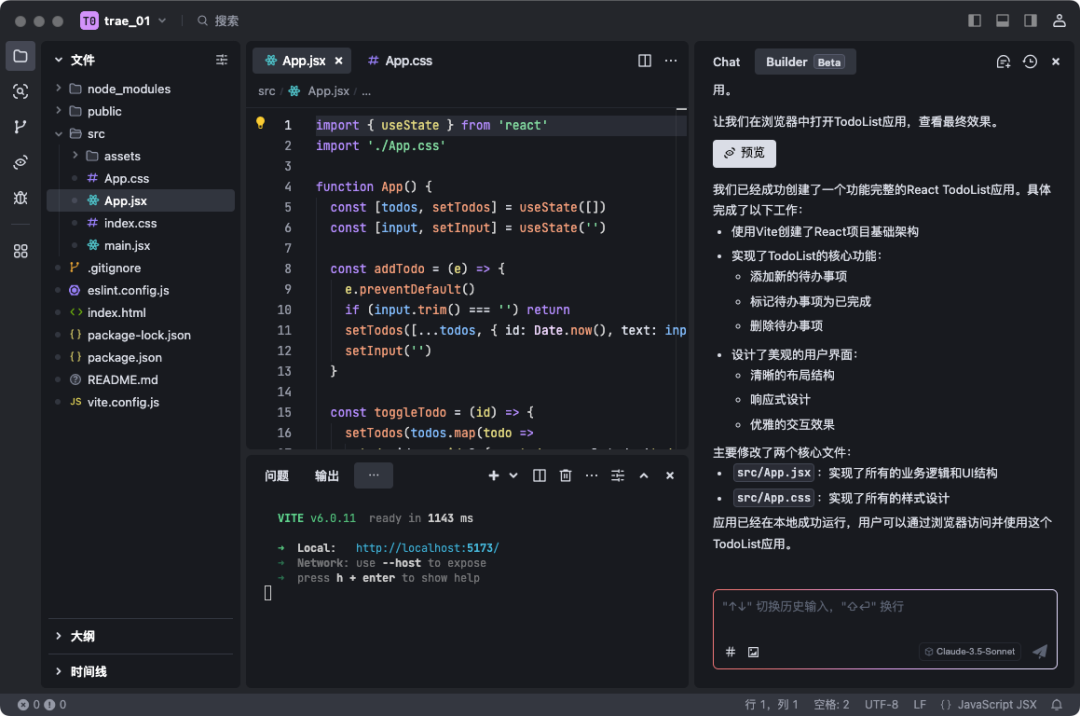Close the App.jsx tab
1080x716 pixels.
(339, 61)
